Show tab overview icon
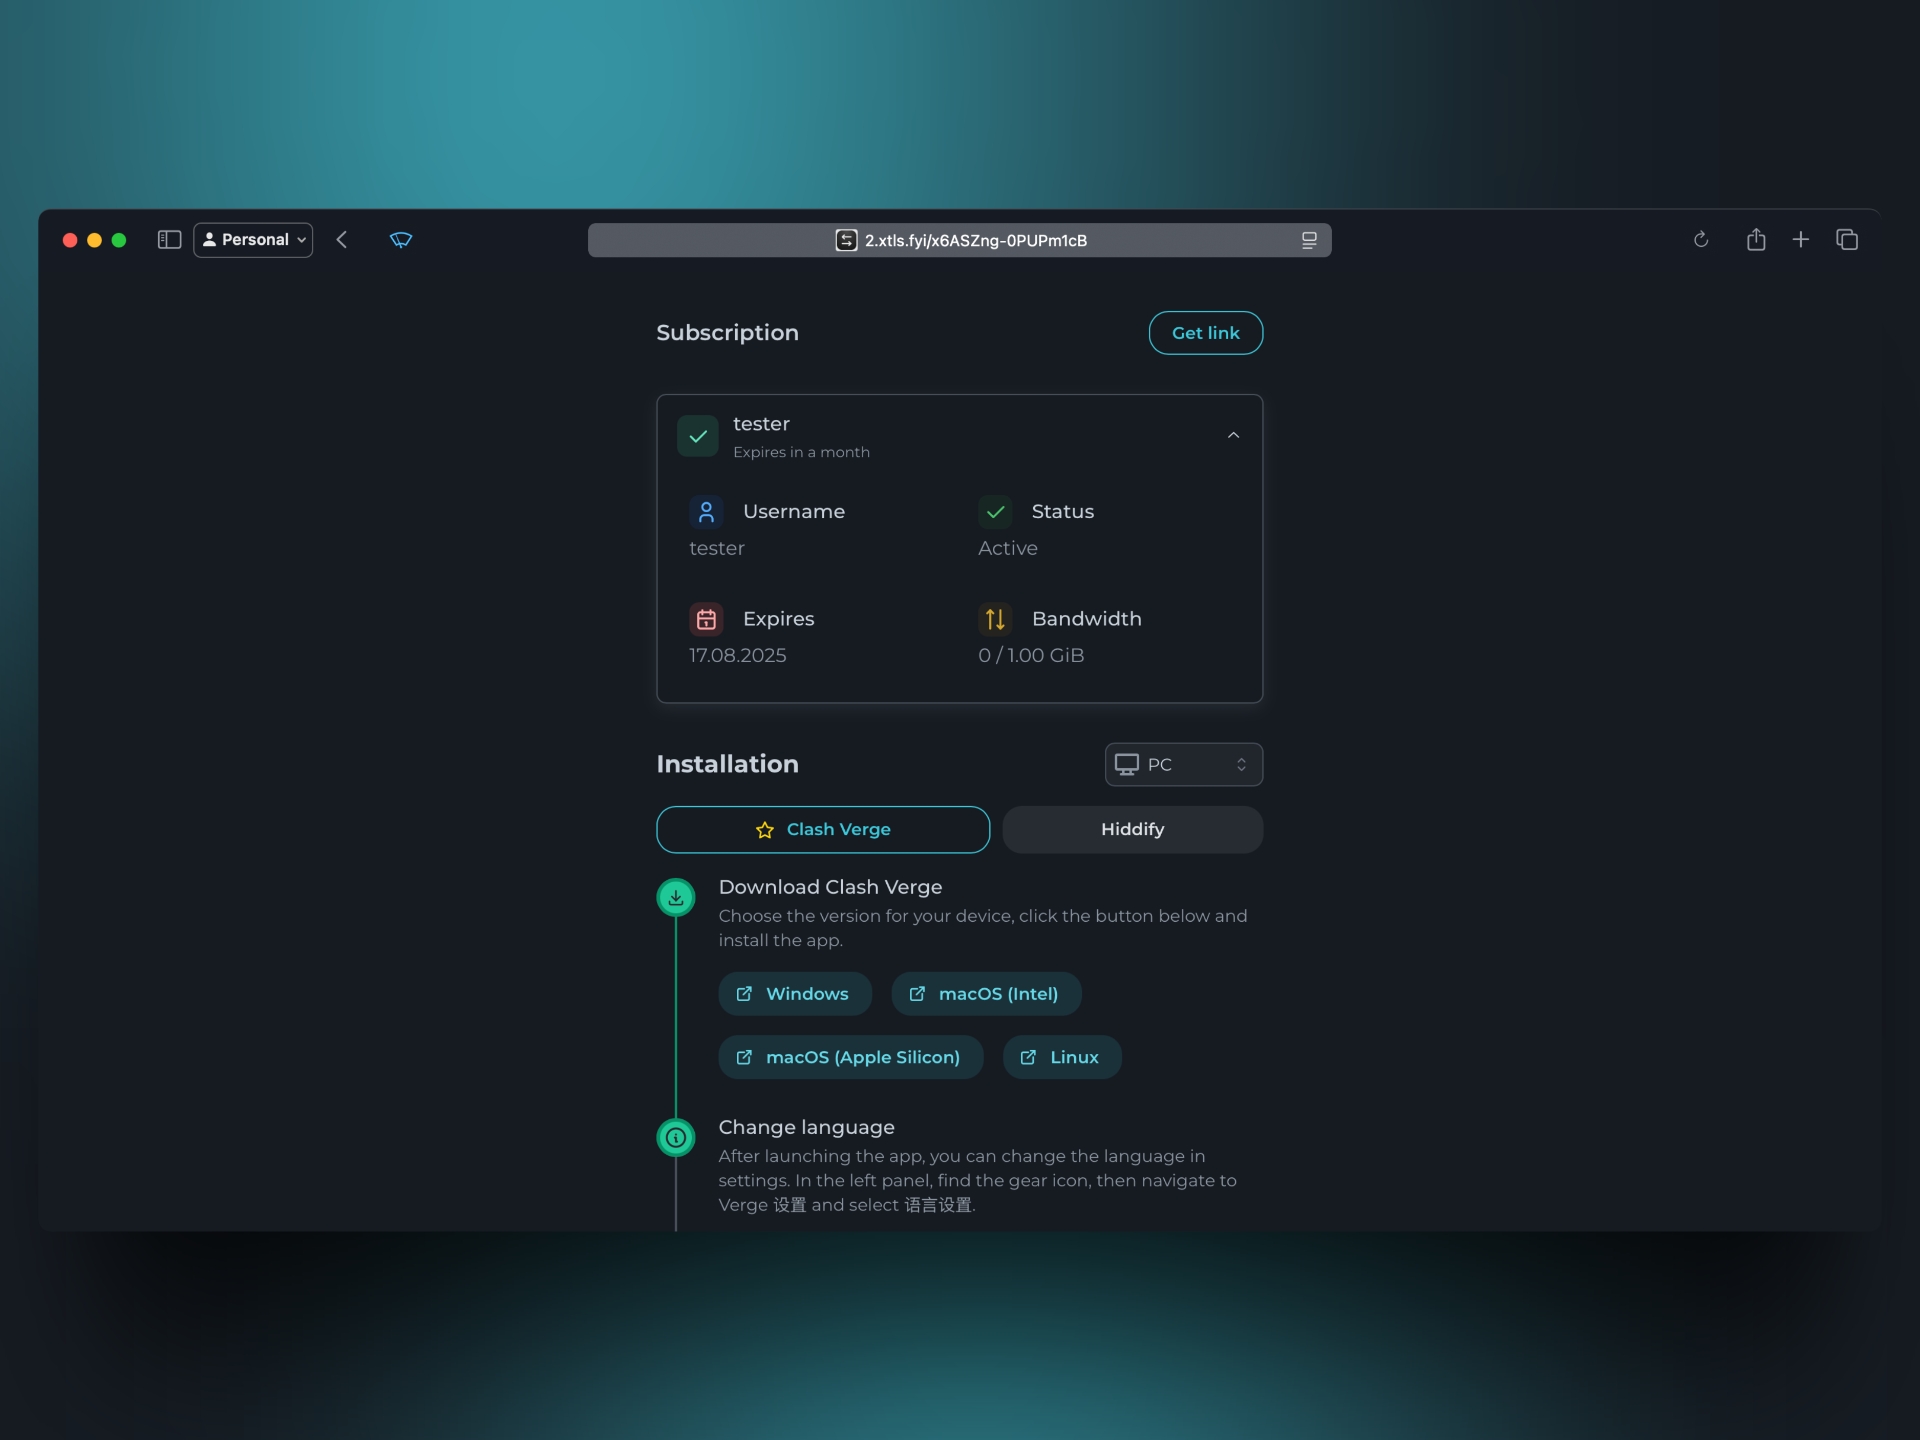 point(1847,240)
